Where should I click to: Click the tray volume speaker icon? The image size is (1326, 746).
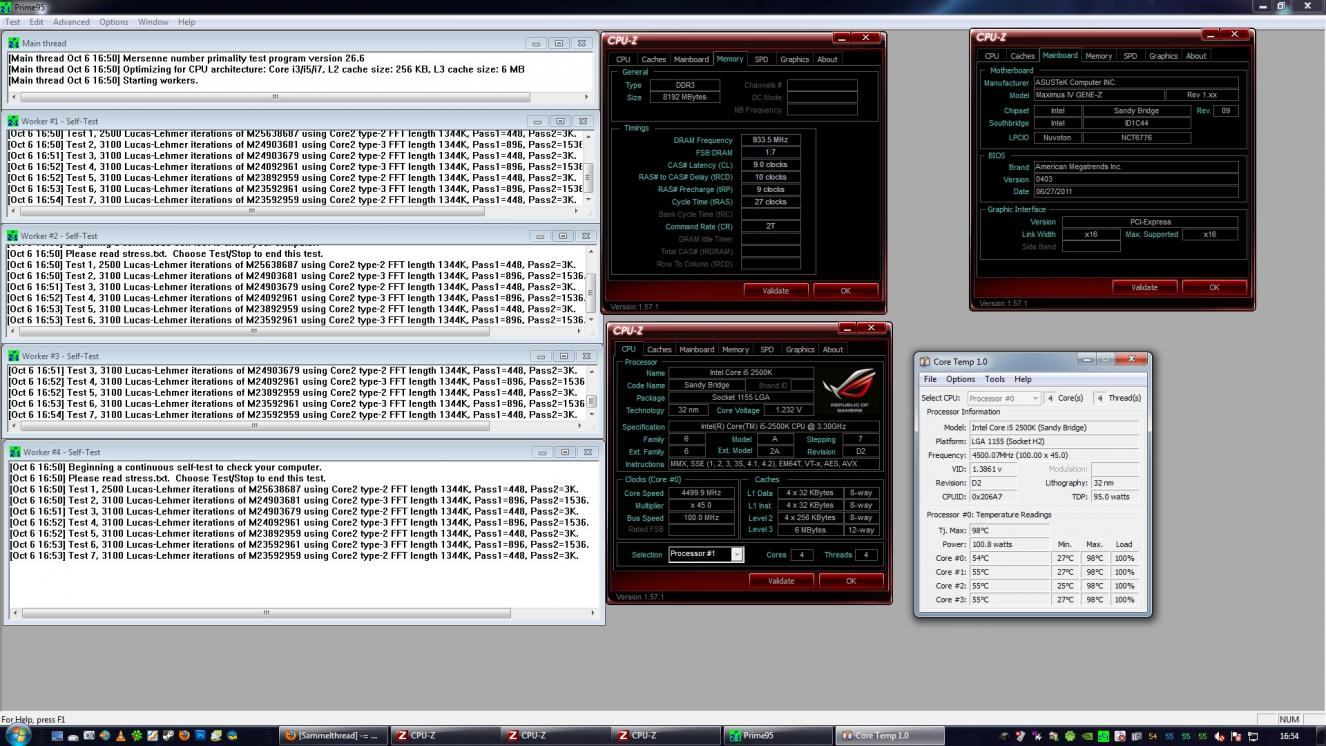[1220, 736]
